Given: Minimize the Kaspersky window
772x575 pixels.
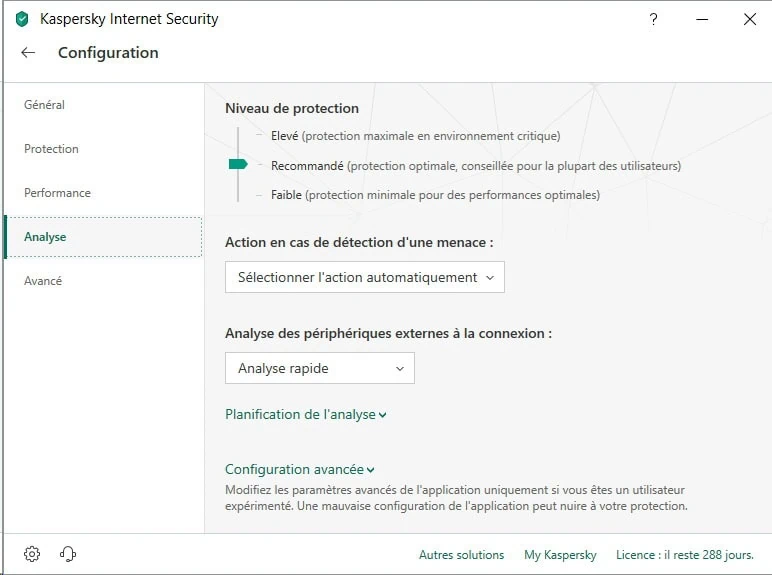Looking at the screenshot, I should [x=702, y=19].
